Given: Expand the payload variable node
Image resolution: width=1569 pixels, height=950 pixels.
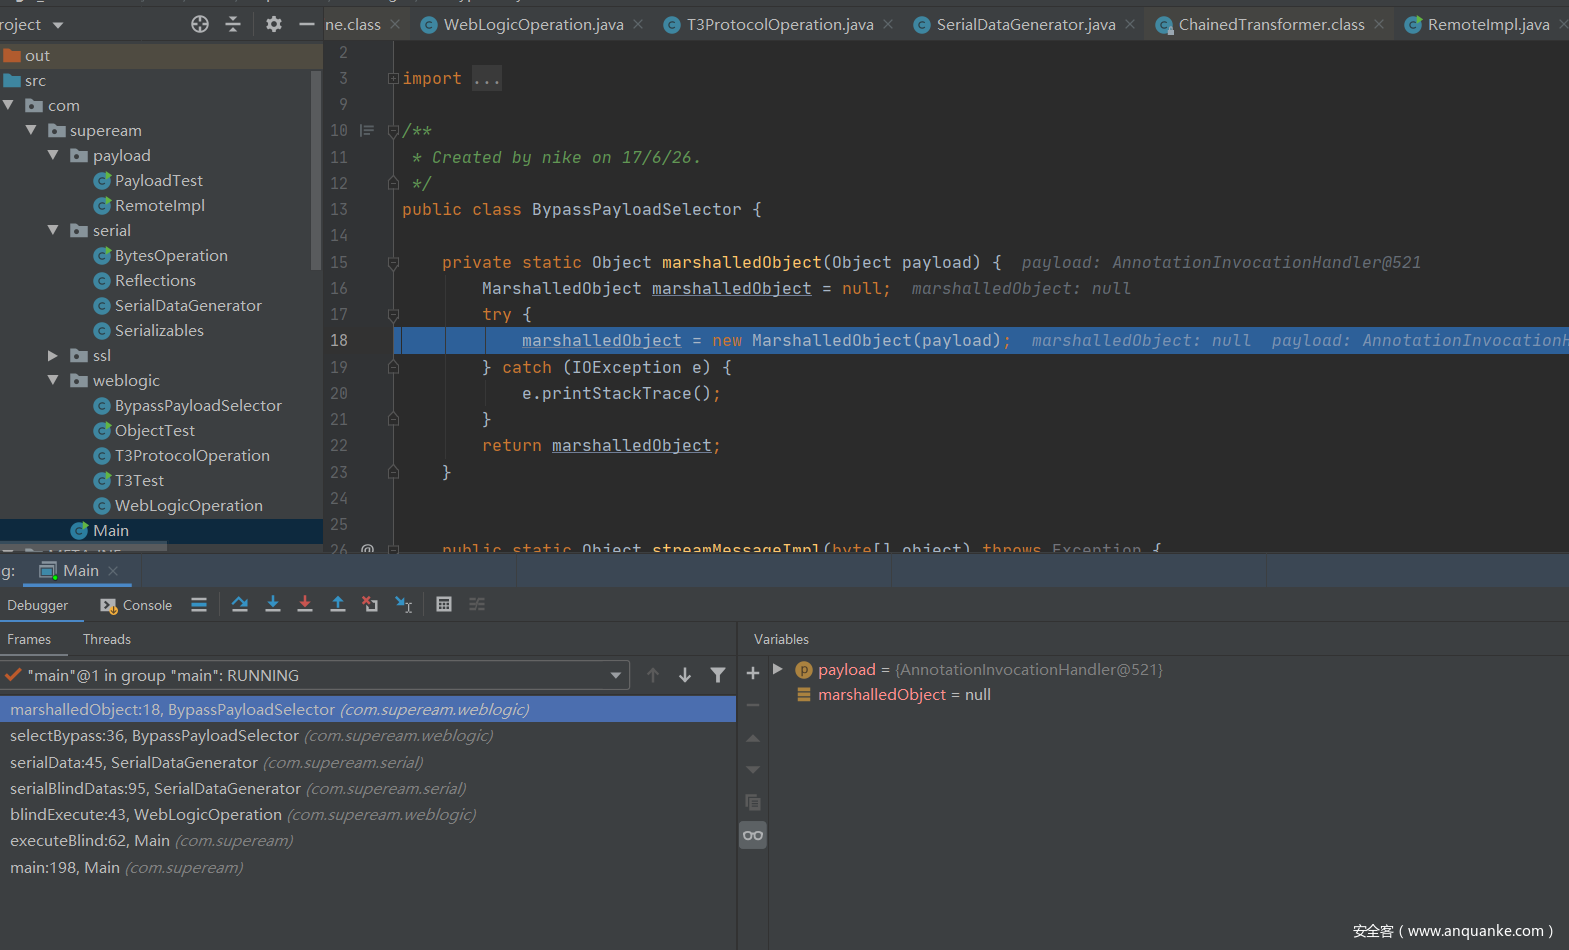Looking at the screenshot, I should pyautogui.click(x=778, y=669).
